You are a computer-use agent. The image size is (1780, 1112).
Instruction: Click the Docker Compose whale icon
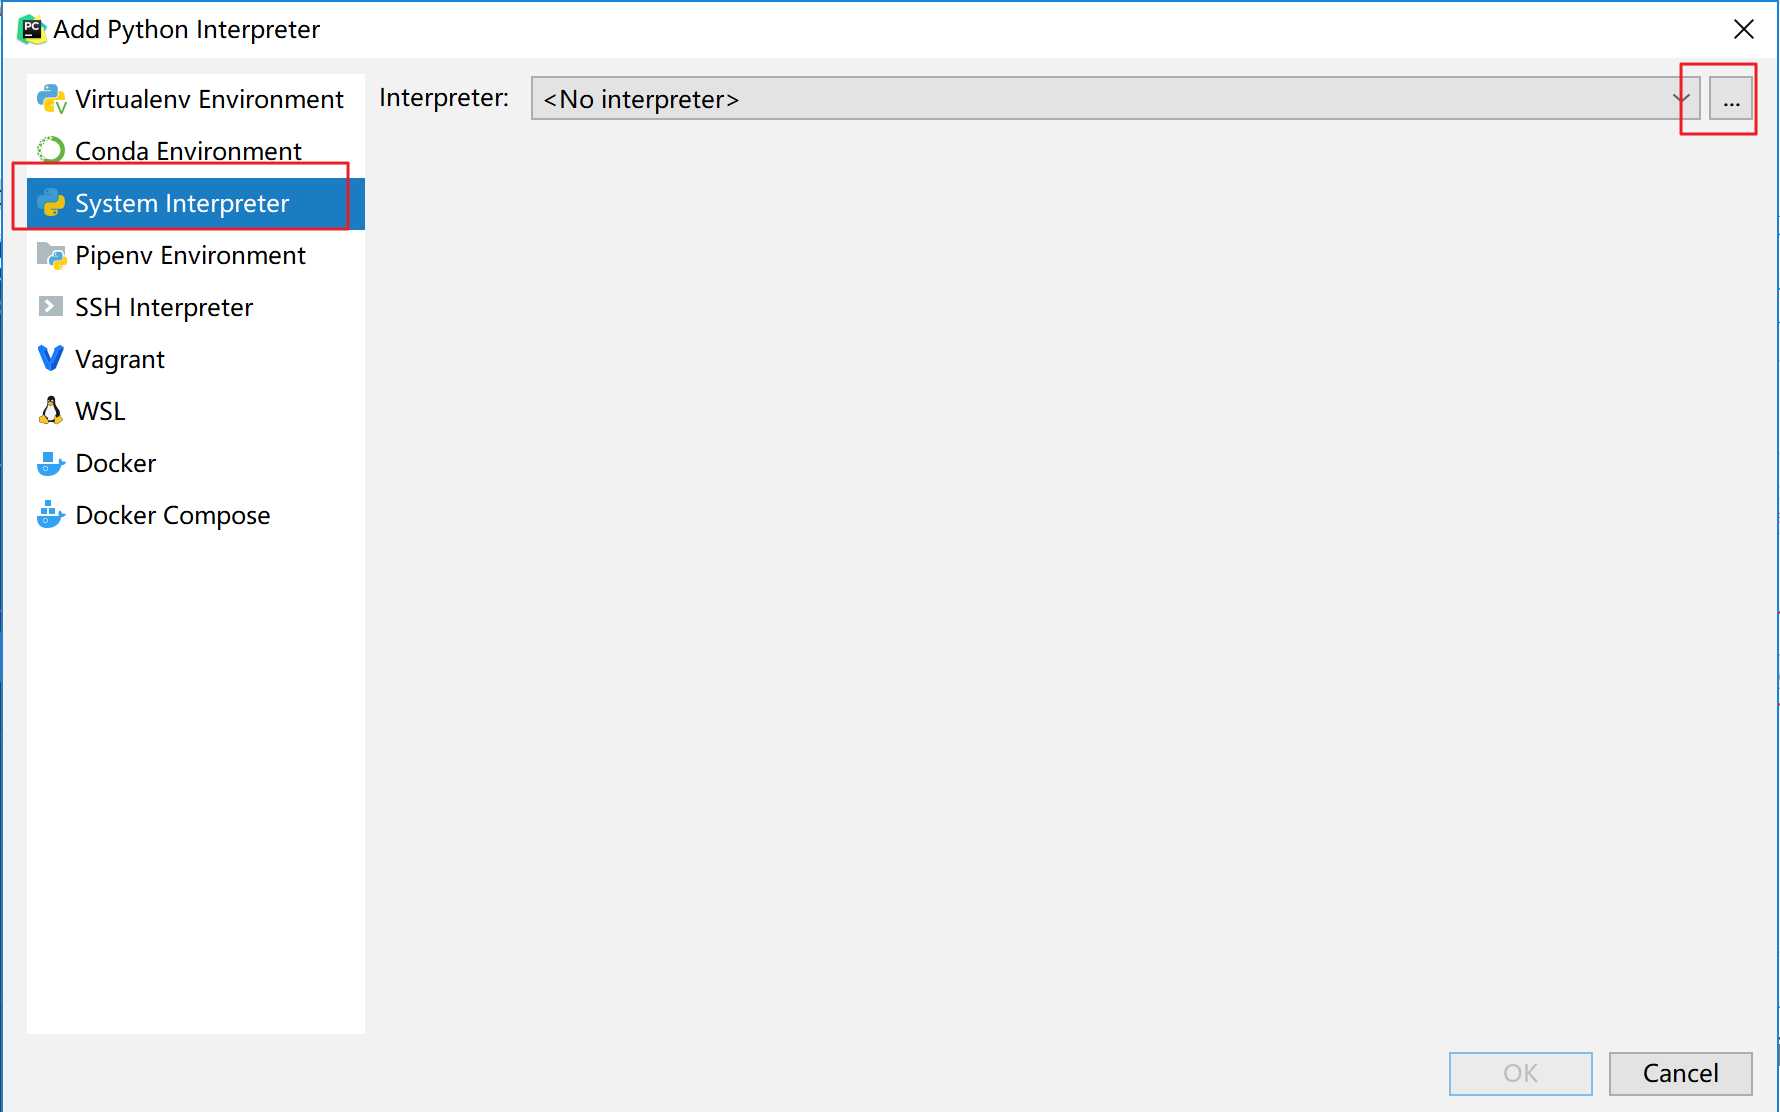(x=51, y=515)
